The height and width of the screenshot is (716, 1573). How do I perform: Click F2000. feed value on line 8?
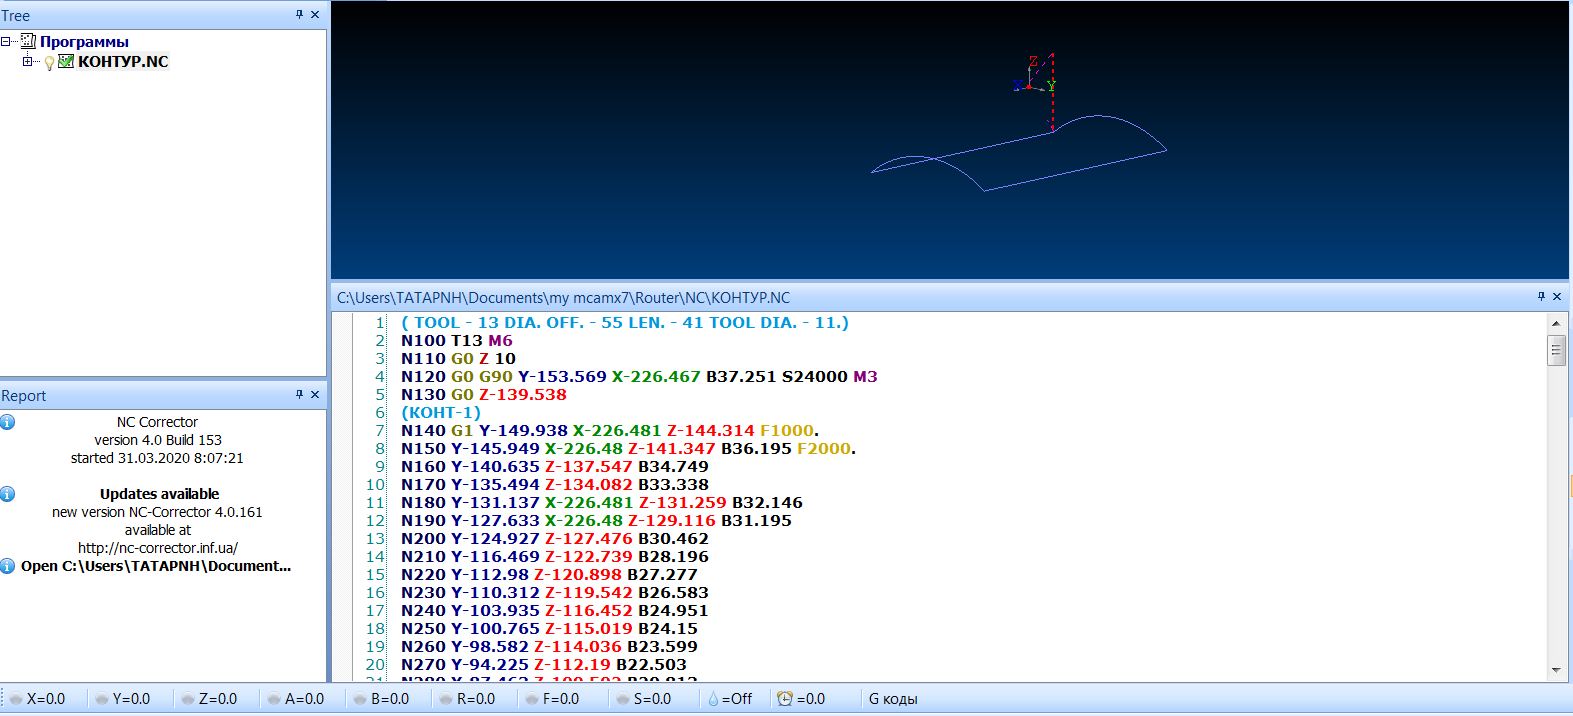click(827, 449)
